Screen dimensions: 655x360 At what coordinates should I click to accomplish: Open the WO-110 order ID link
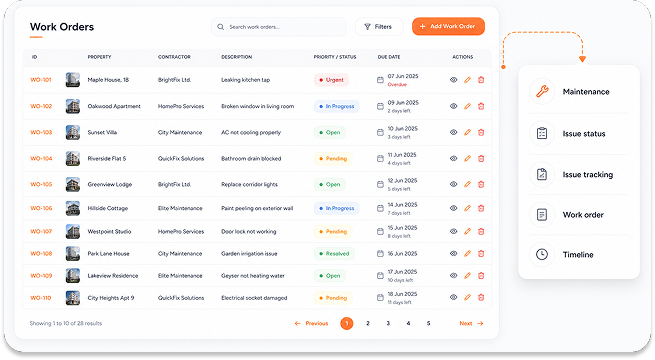(41, 298)
